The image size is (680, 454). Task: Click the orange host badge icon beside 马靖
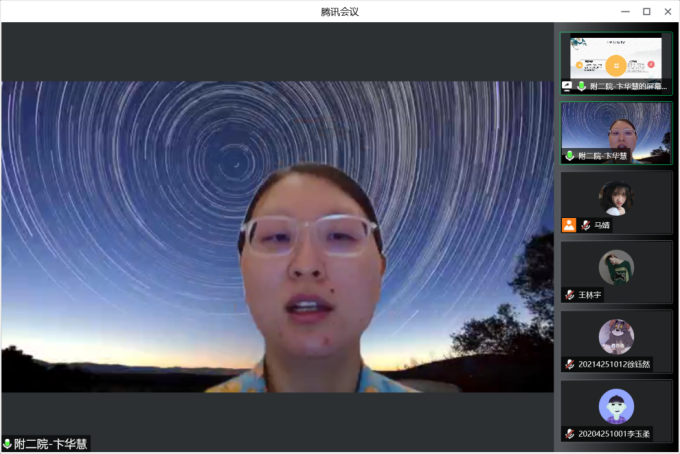pyautogui.click(x=568, y=225)
